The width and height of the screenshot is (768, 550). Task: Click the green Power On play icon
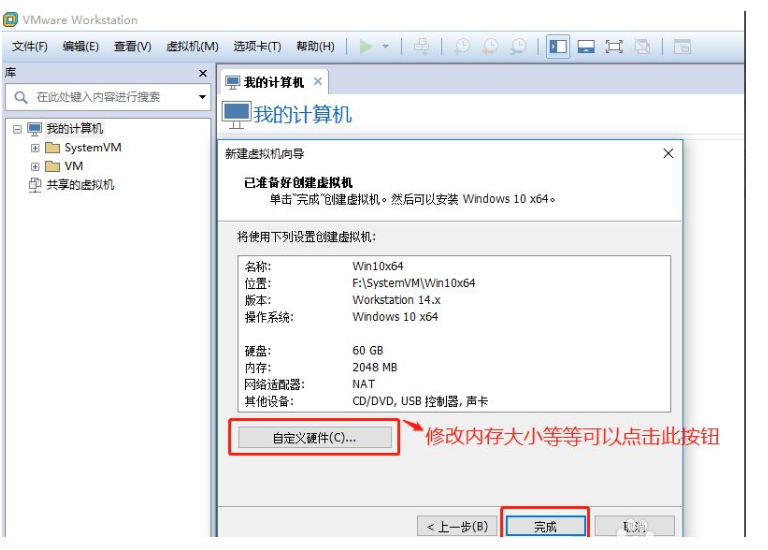(365, 47)
